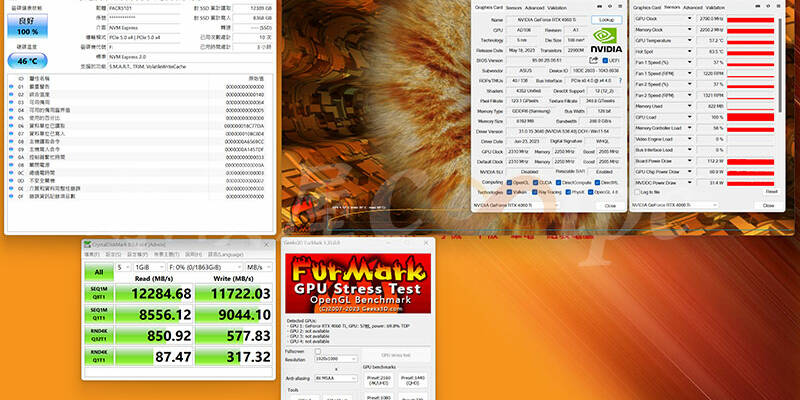Click the NVM Express 2.0 standard field
800x400 pixels.
point(191,57)
